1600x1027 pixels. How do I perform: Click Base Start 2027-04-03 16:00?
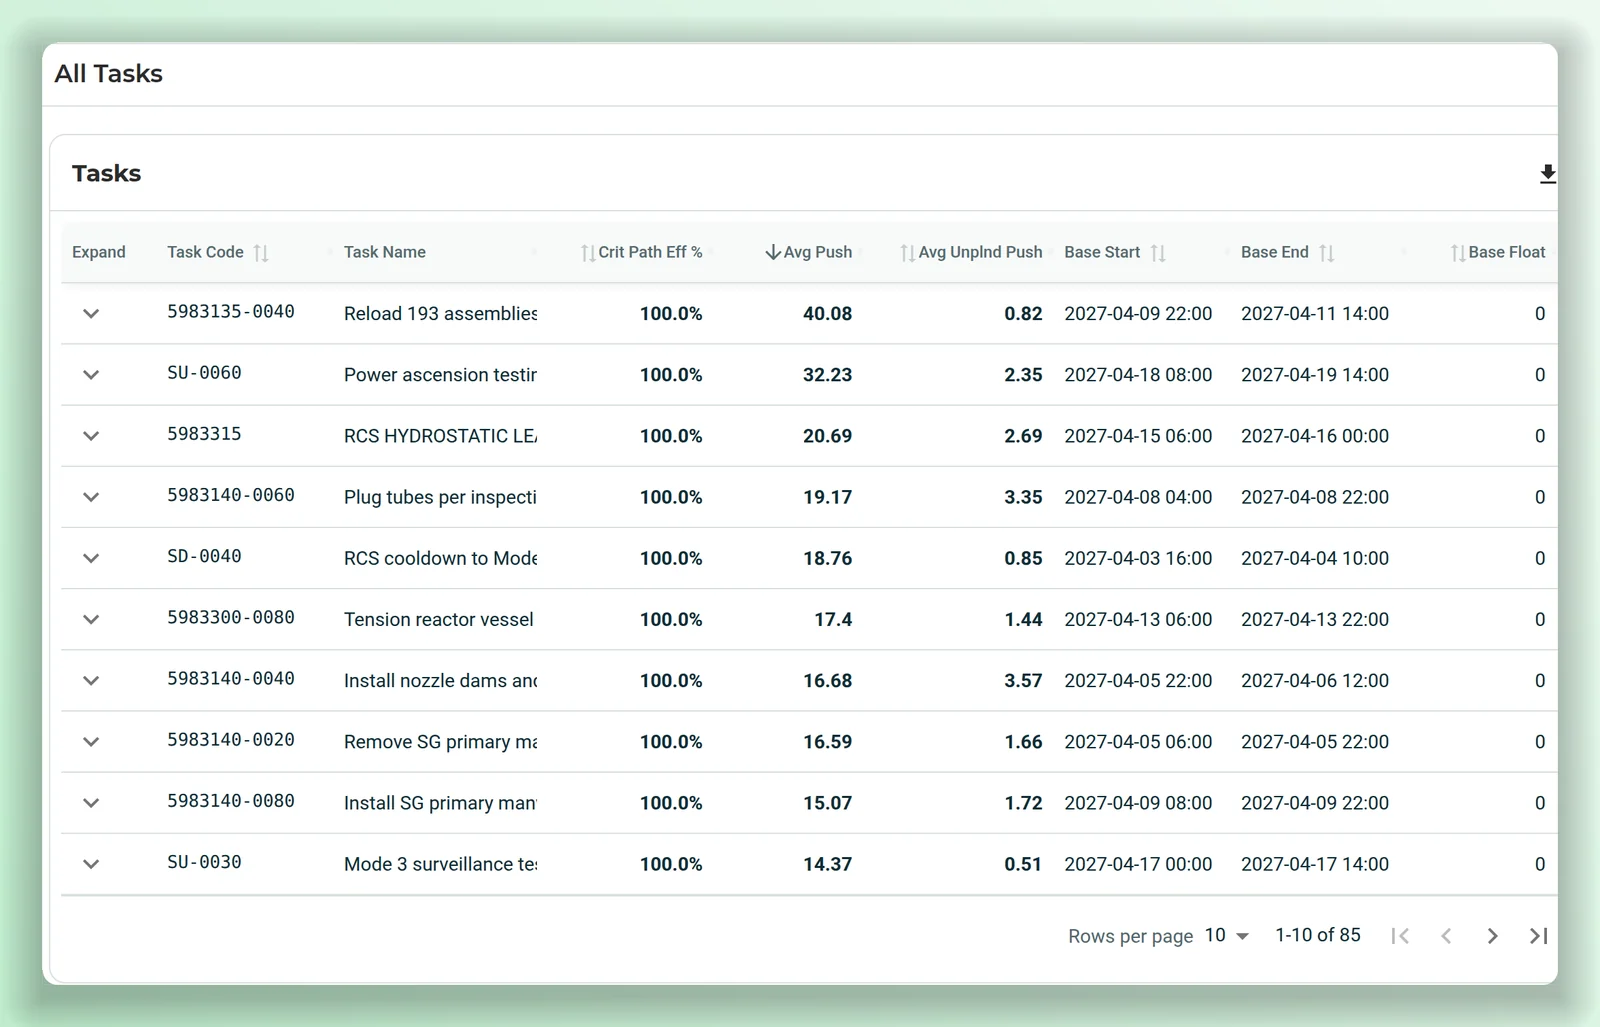tap(1138, 558)
